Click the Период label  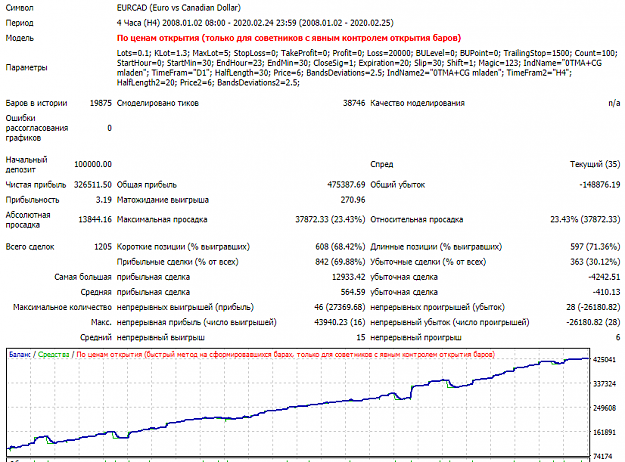click(x=20, y=23)
